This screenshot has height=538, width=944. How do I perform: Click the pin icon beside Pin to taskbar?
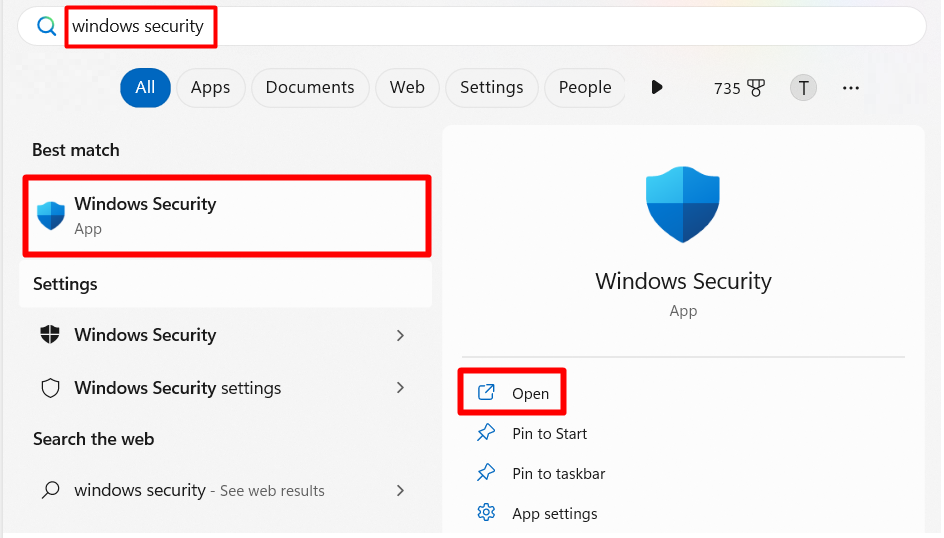(x=486, y=472)
